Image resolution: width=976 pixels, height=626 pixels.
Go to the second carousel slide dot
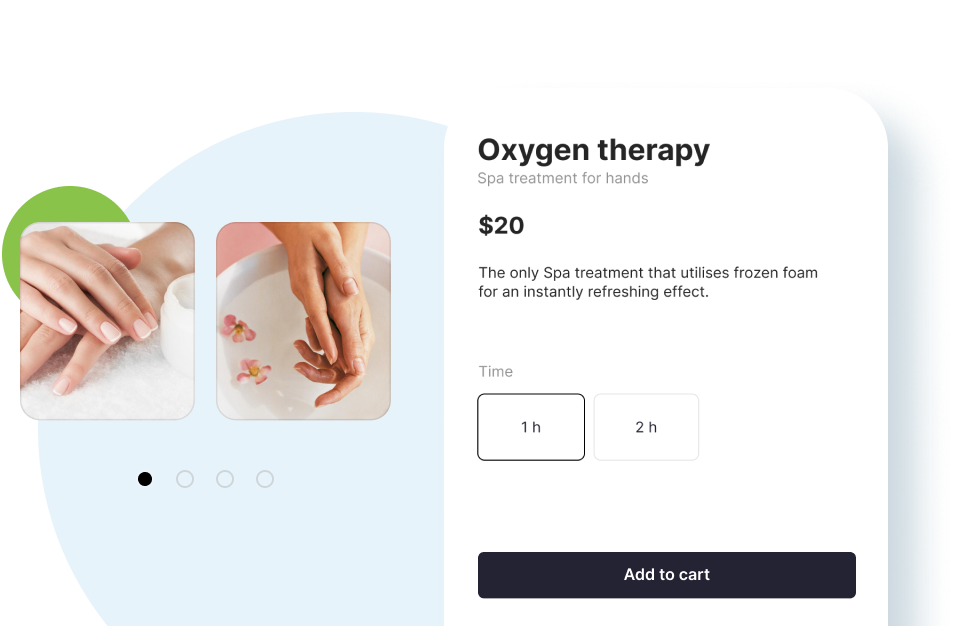click(x=185, y=479)
